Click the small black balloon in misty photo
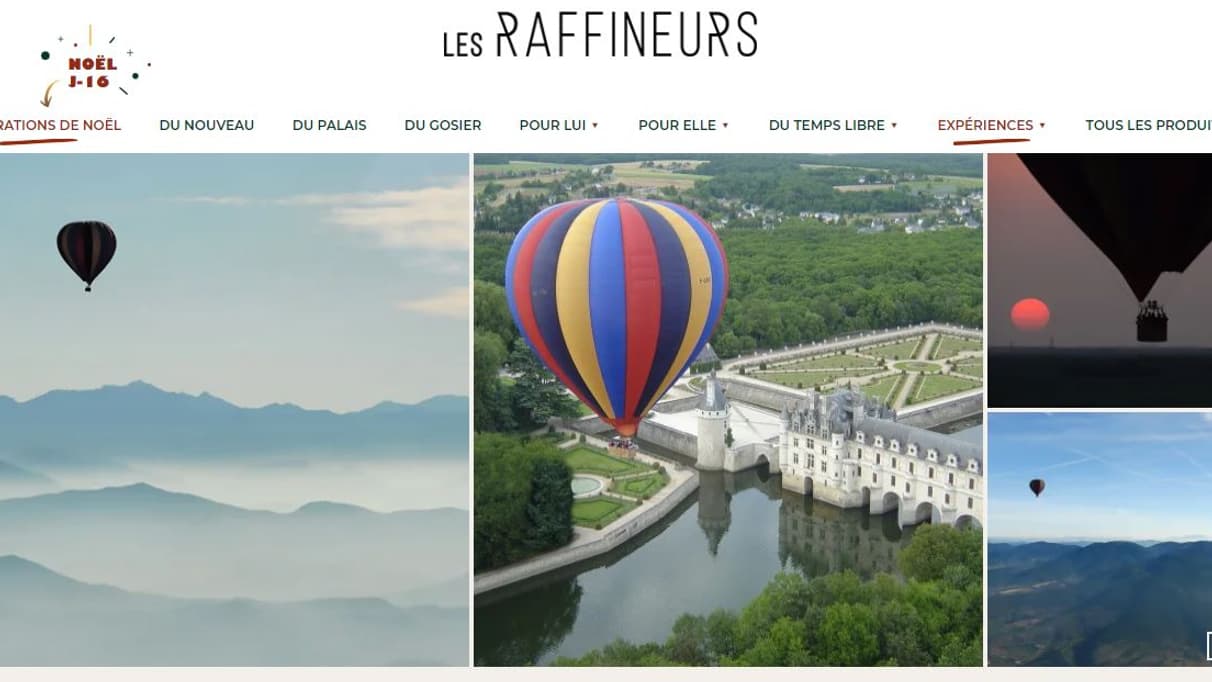 pyautogui.click(x=86, y=255)
